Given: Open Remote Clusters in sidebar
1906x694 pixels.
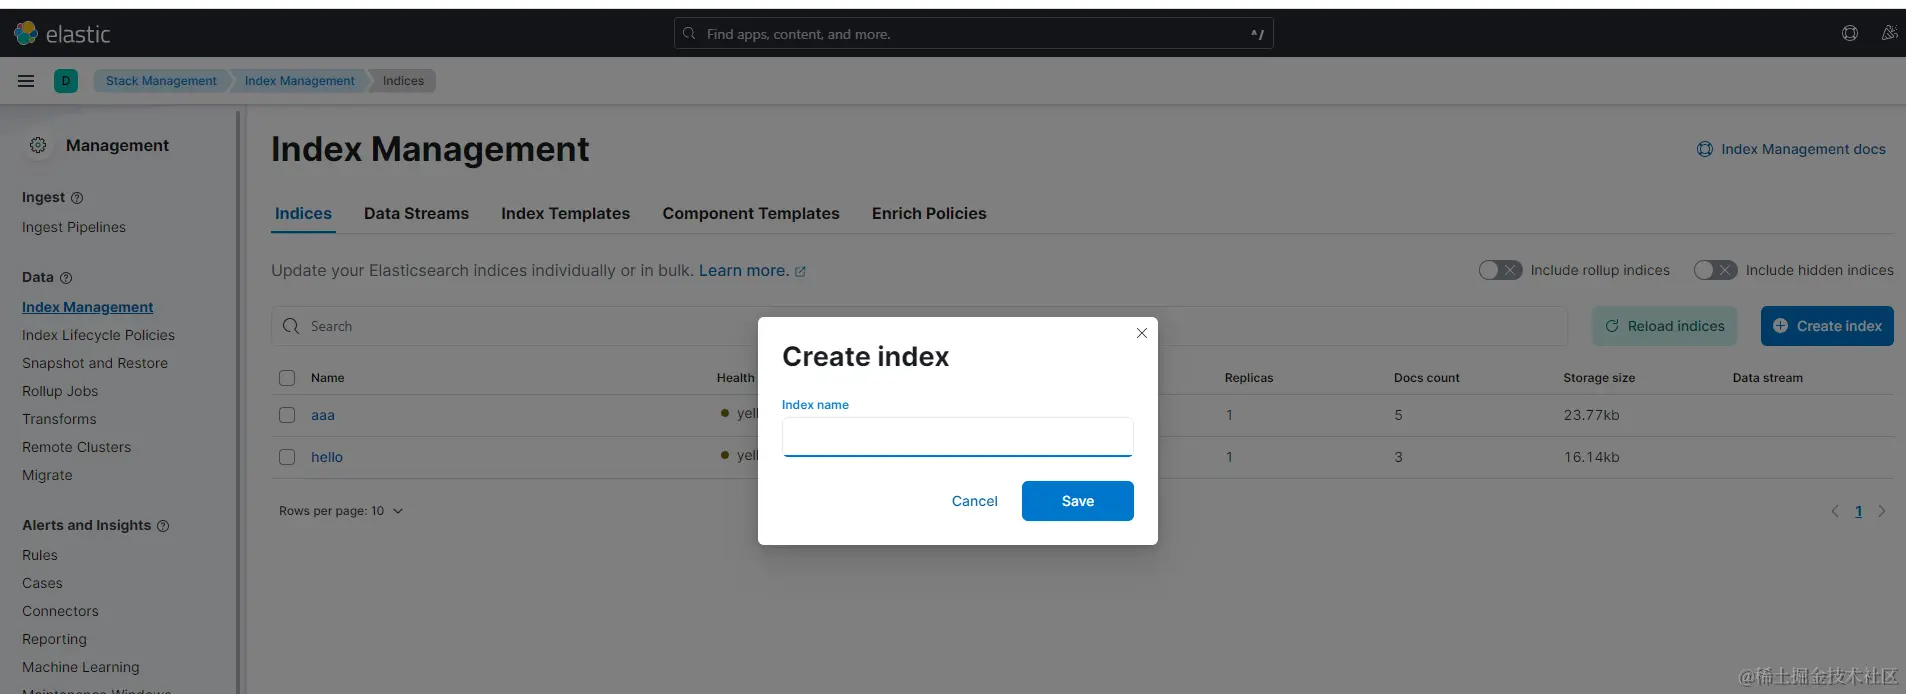Looking at the screenshot, I should (76, 447).
